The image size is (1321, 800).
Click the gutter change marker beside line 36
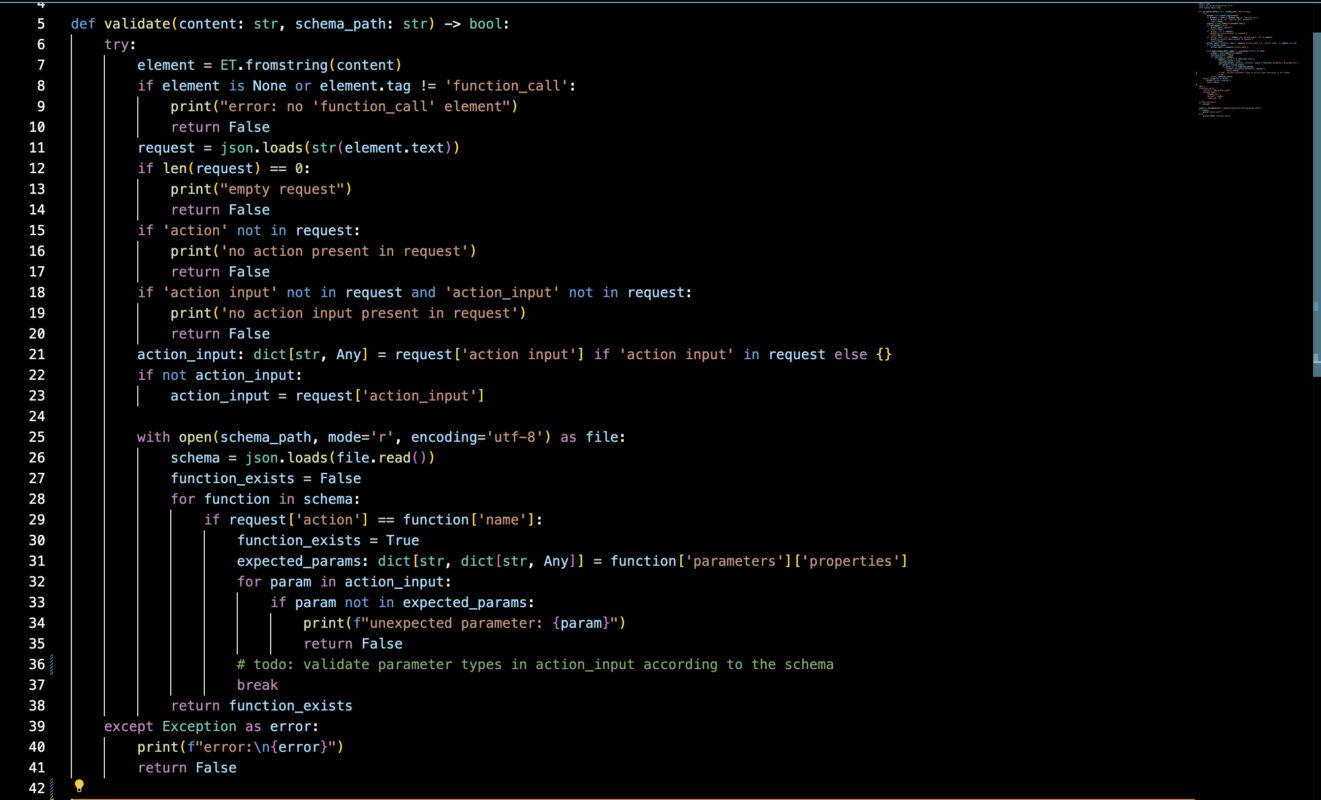50,664
